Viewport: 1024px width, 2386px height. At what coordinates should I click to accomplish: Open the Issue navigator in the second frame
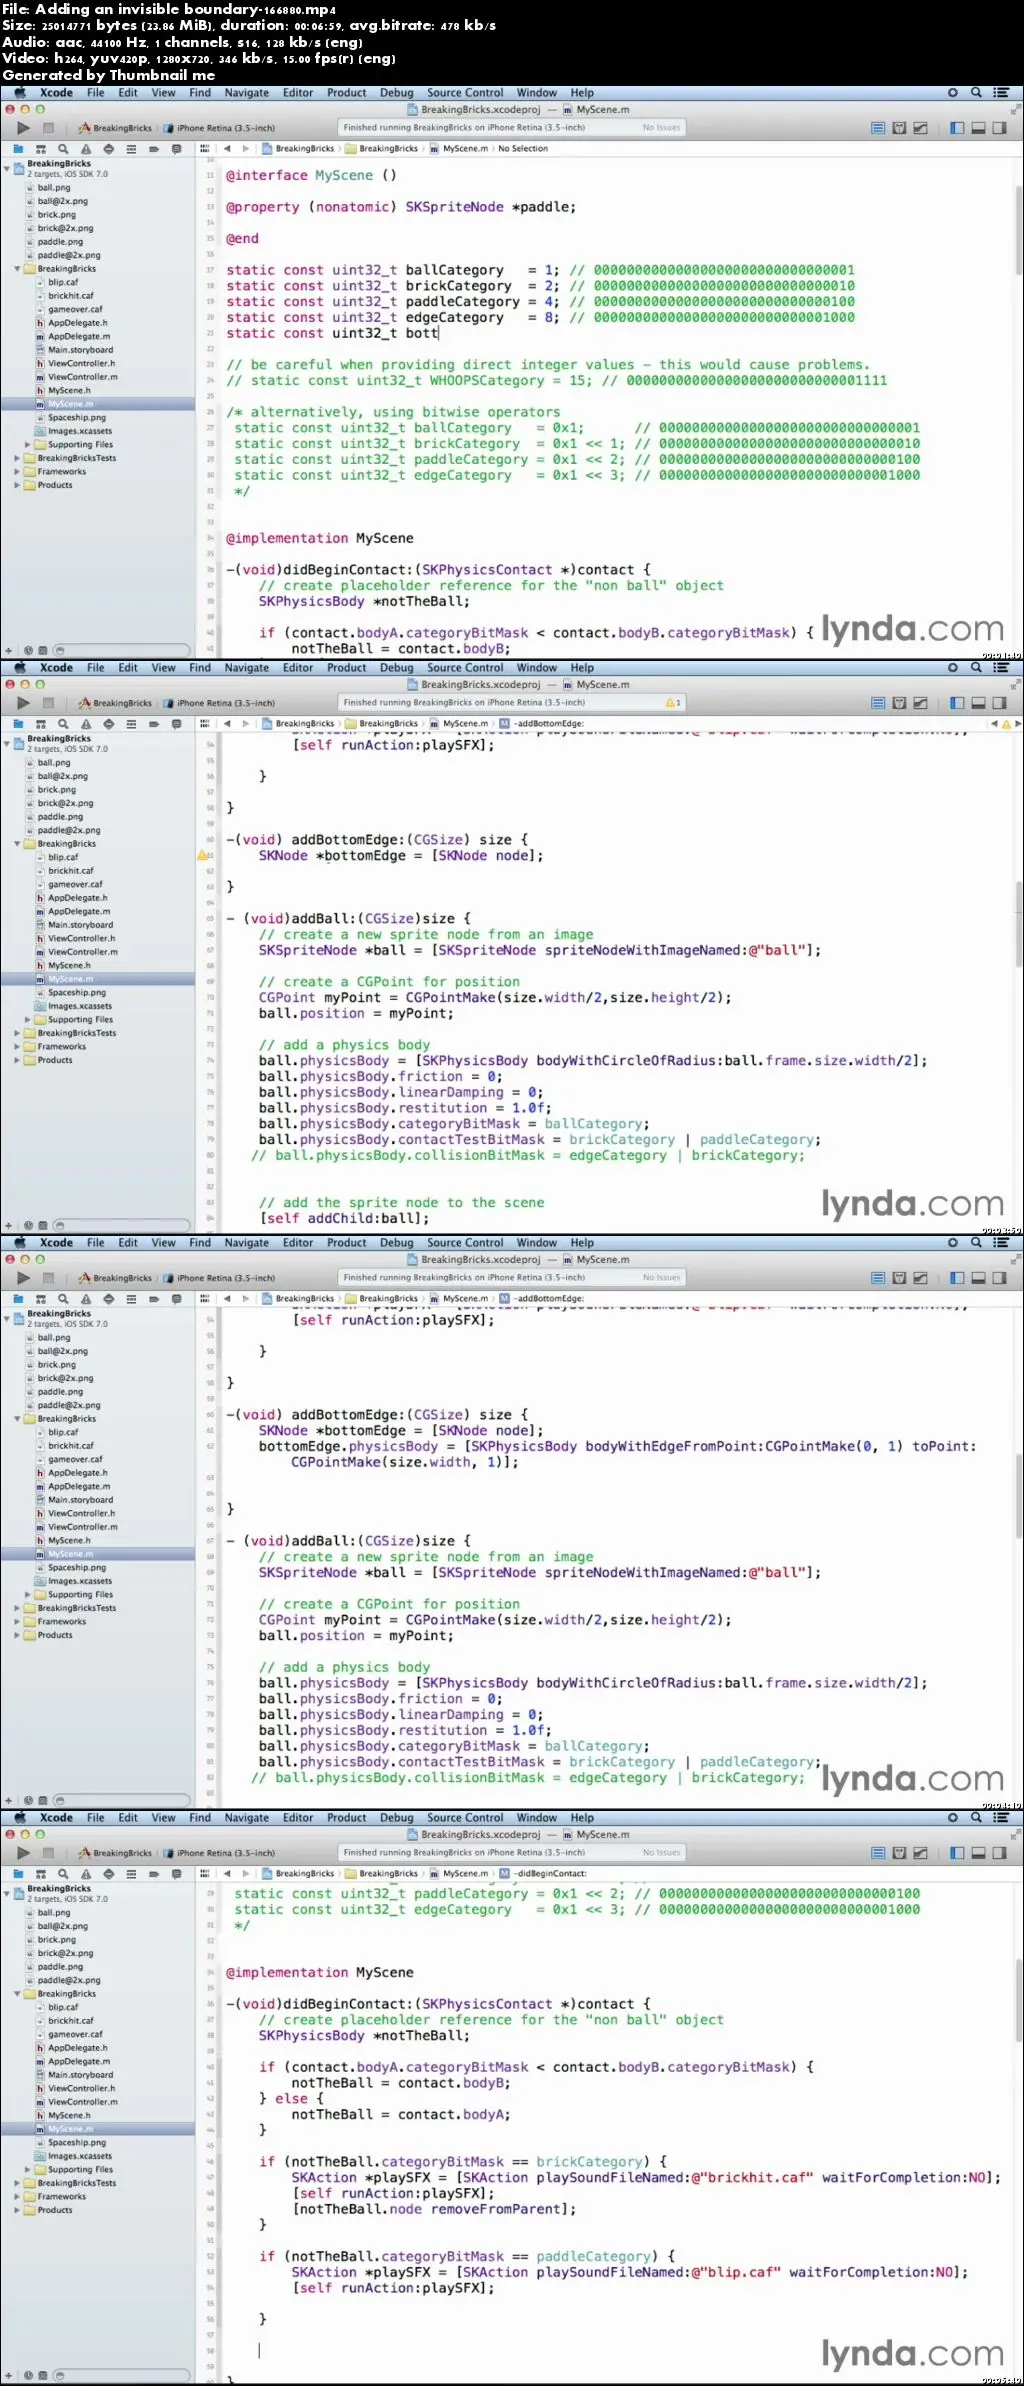pos(86,724)
